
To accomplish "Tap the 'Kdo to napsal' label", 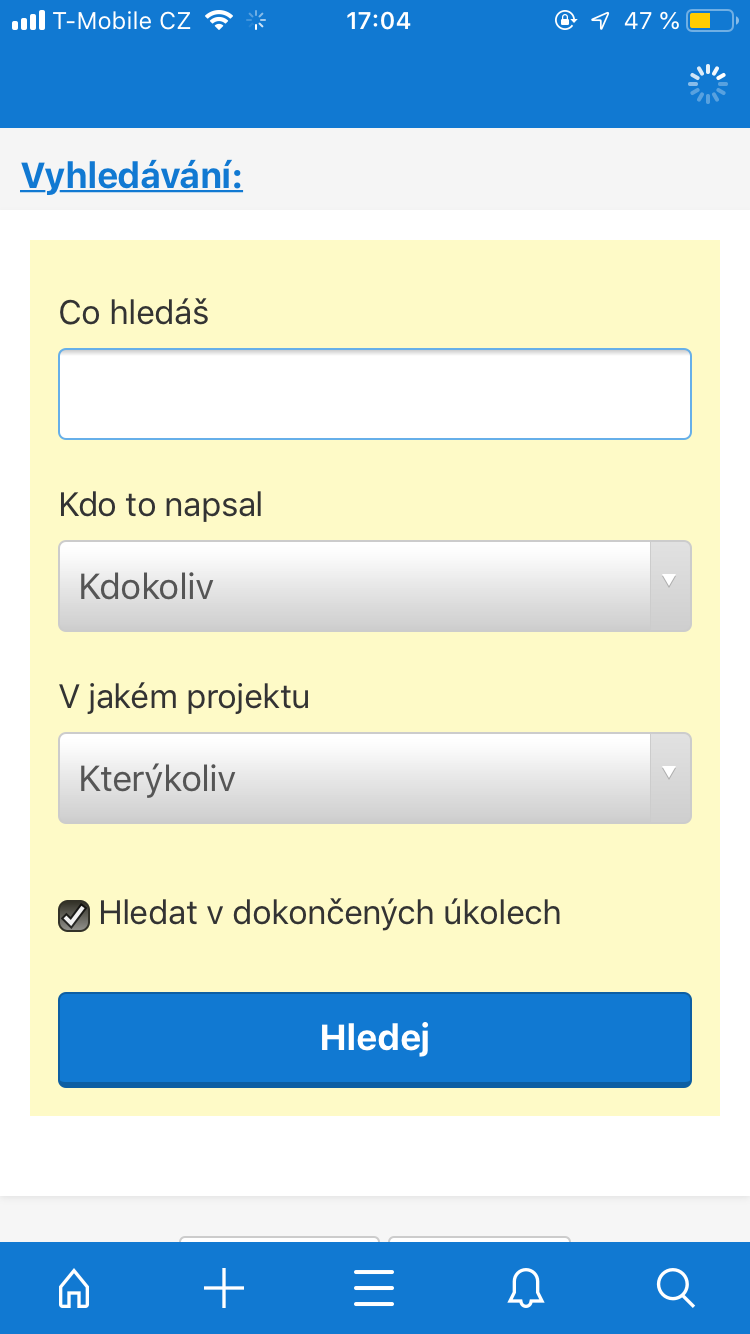I will point(161,505).
